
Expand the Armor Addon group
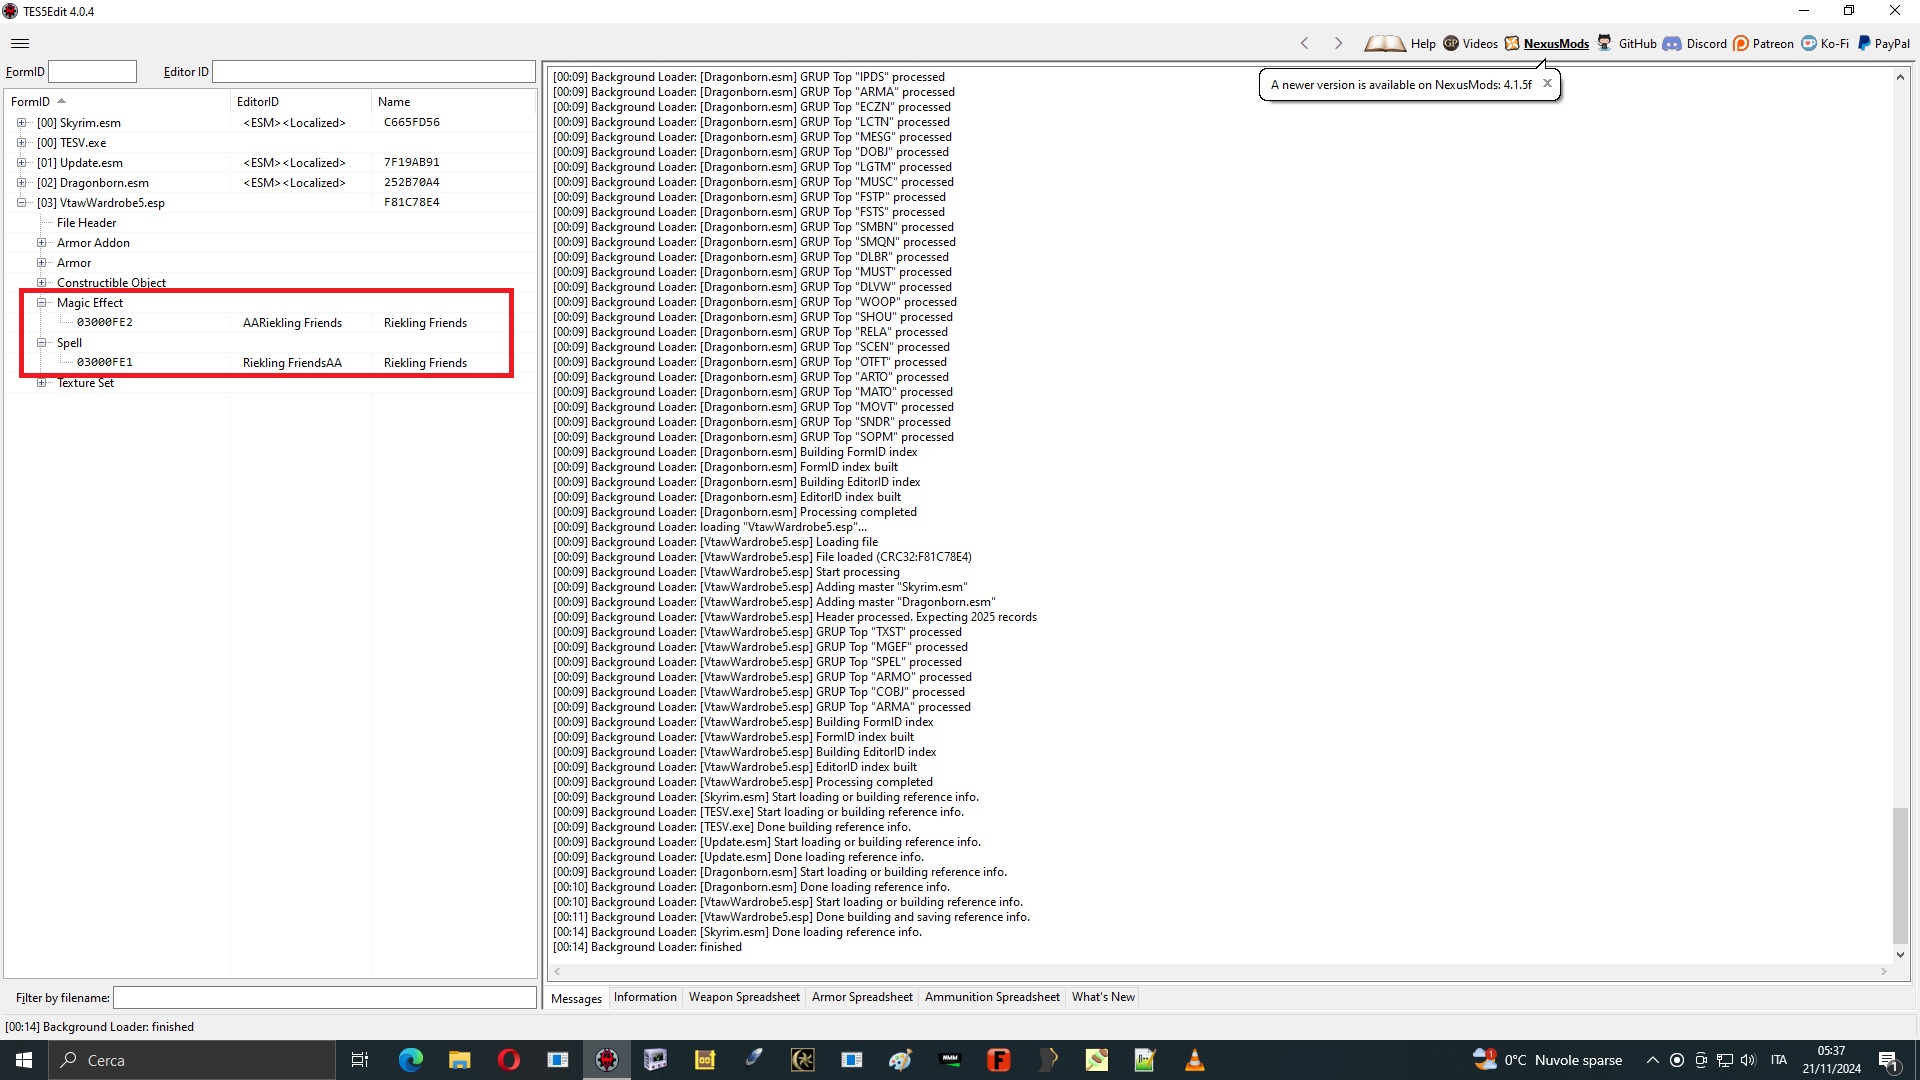pyautogui.click(x=41, y=243)
